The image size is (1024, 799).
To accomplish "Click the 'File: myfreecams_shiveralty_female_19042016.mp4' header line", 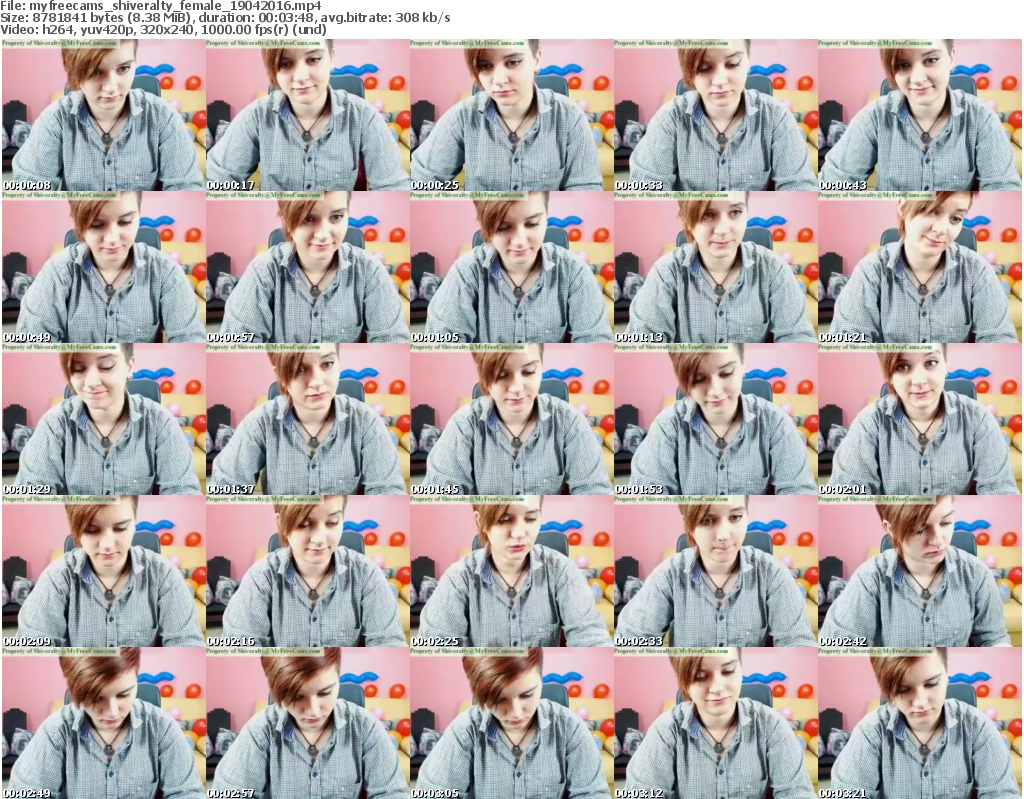I will (x=161, y=6).
